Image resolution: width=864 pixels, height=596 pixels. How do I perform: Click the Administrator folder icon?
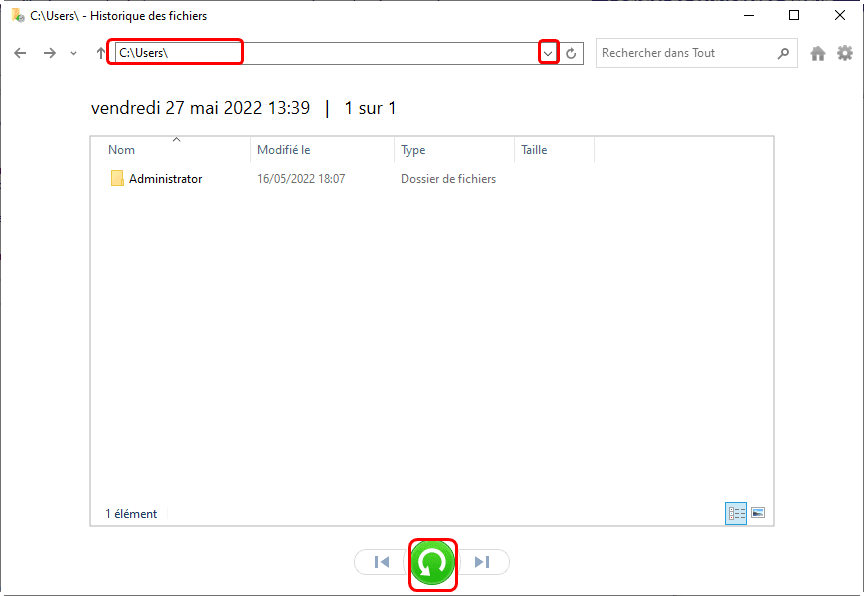pyautogui.click(x=117, y=178)
